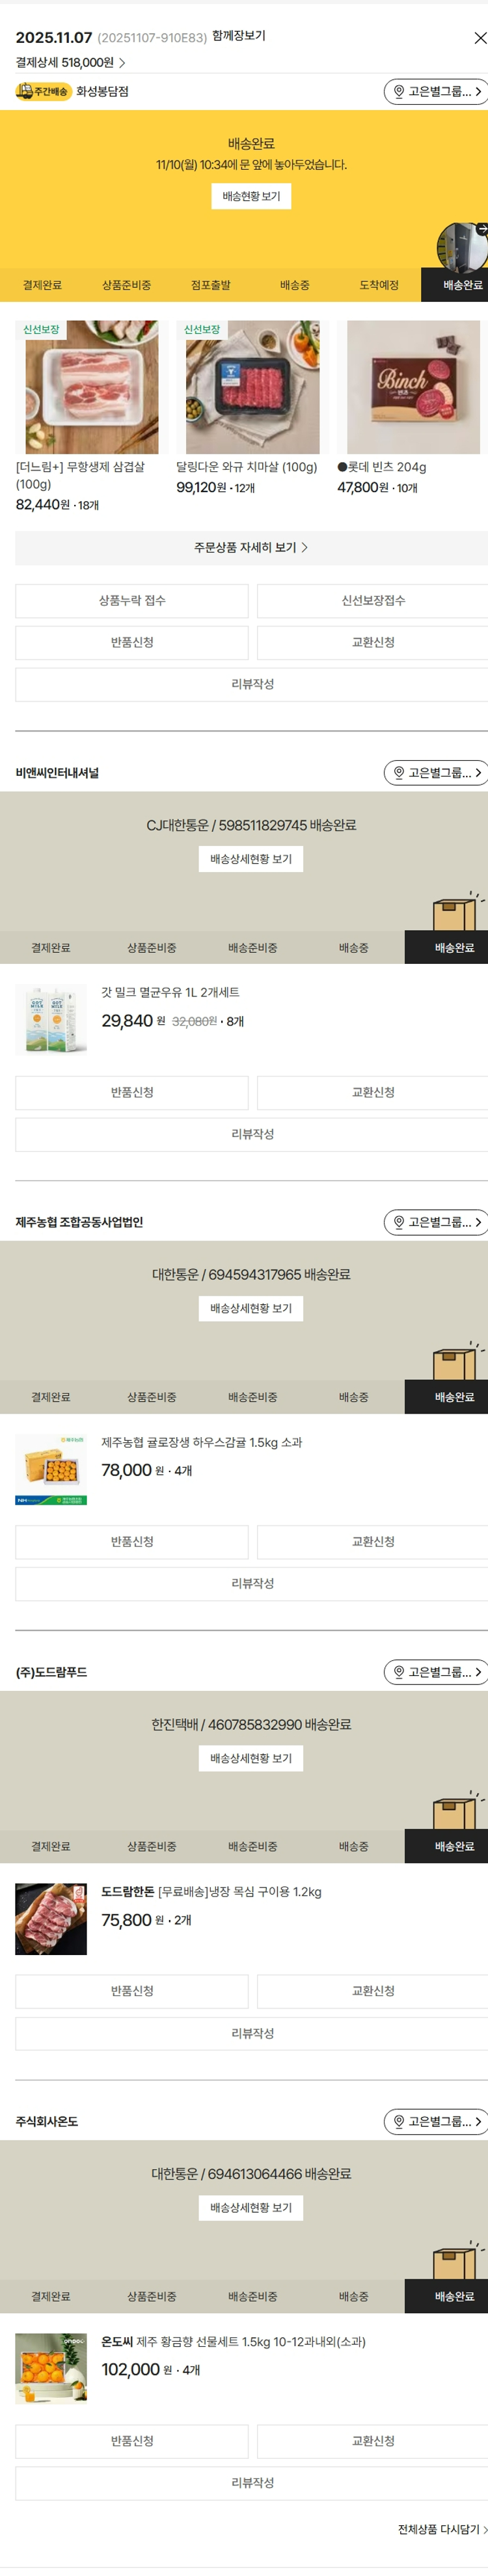This screenshot has height=2576, width=488.
Task: Expand 주문상품 자세히 보기
Action: [x=251, y=548]
